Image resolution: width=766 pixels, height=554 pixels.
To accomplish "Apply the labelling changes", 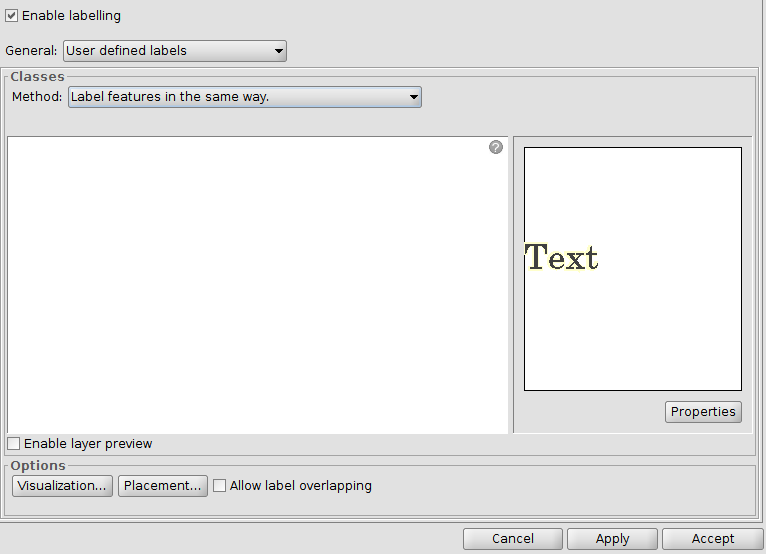I will (612, 539).
